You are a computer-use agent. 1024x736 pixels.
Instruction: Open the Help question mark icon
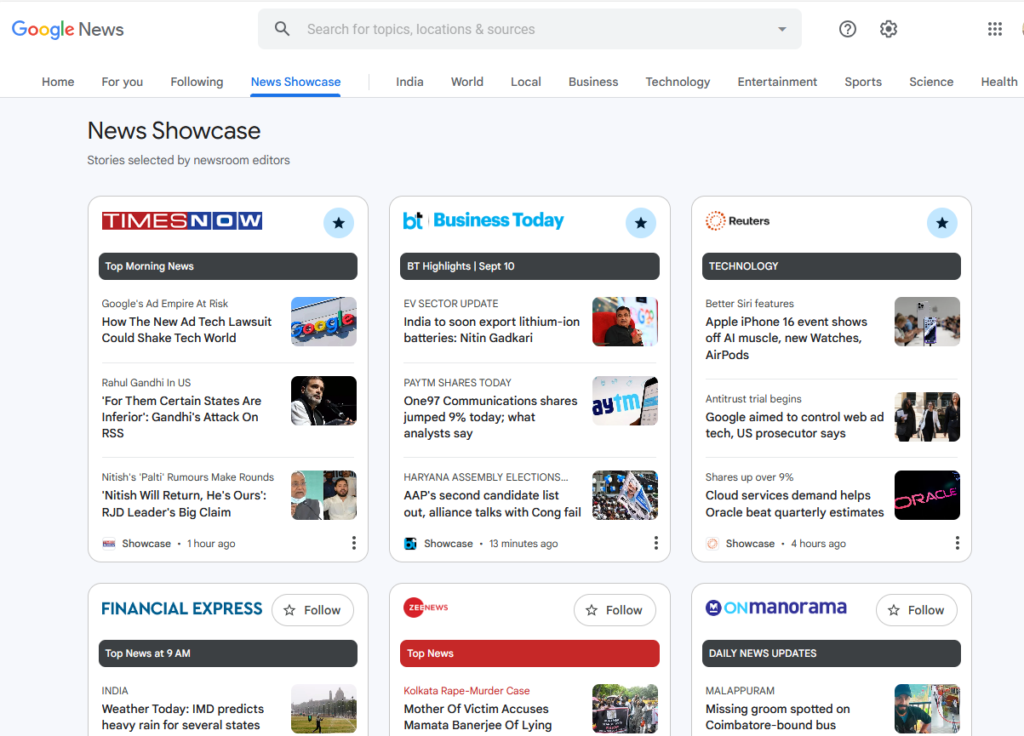(x=848, y=29)
